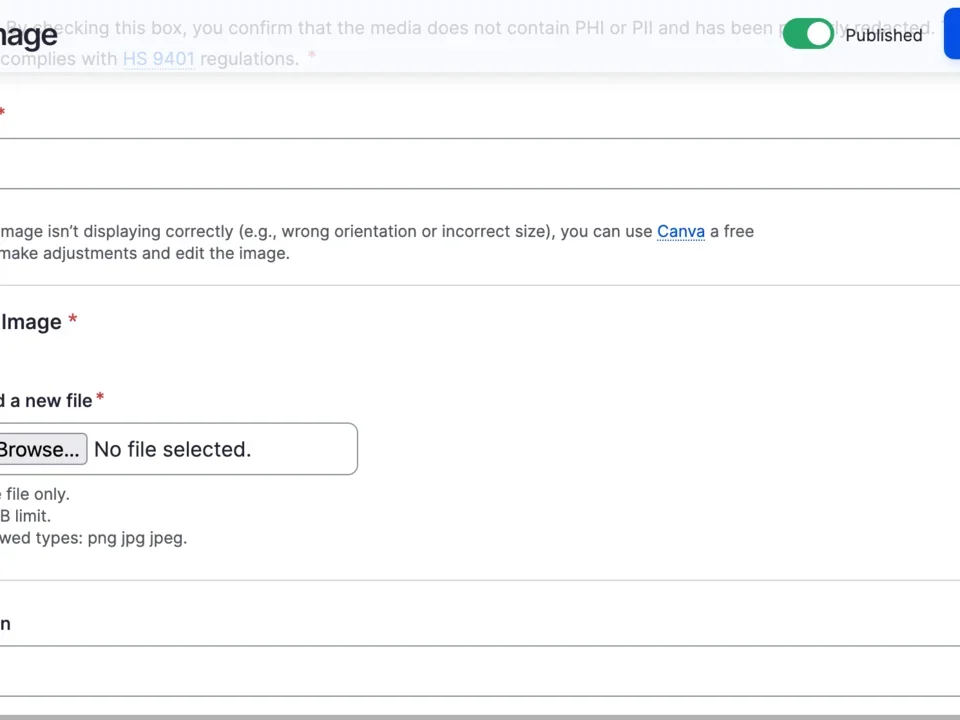Open the Canva link
This screenshot has width=960, height=720.
(x=681, y=231)
